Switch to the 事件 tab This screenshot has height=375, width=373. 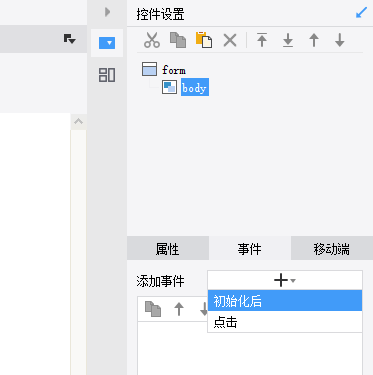[250, 248]
